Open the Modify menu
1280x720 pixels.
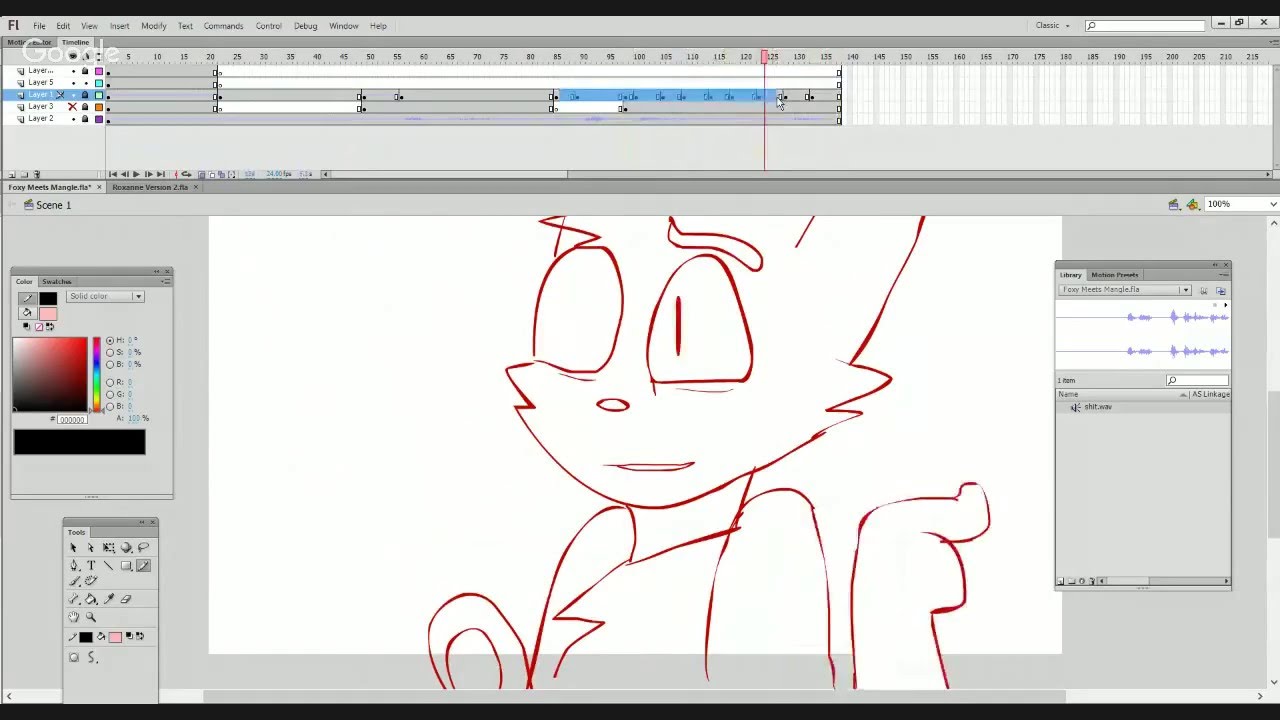[154, 26]
